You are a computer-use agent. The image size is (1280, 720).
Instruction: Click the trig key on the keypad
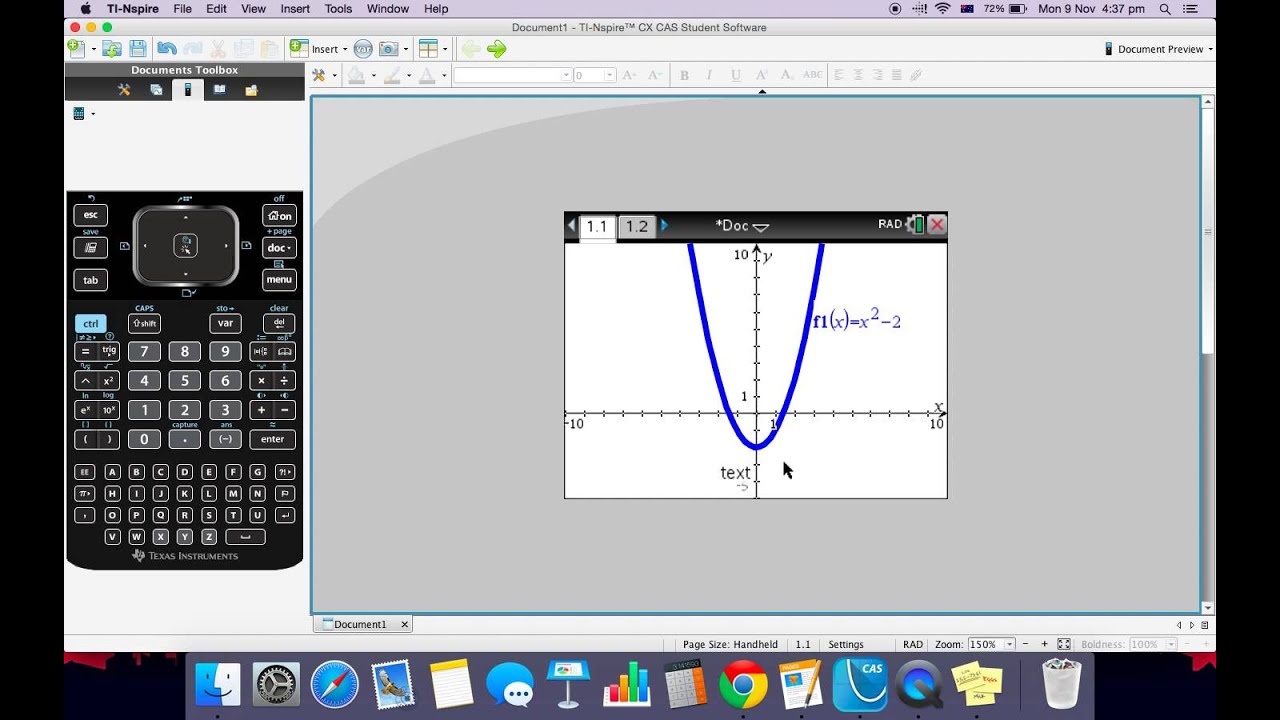tap(109, 351)
